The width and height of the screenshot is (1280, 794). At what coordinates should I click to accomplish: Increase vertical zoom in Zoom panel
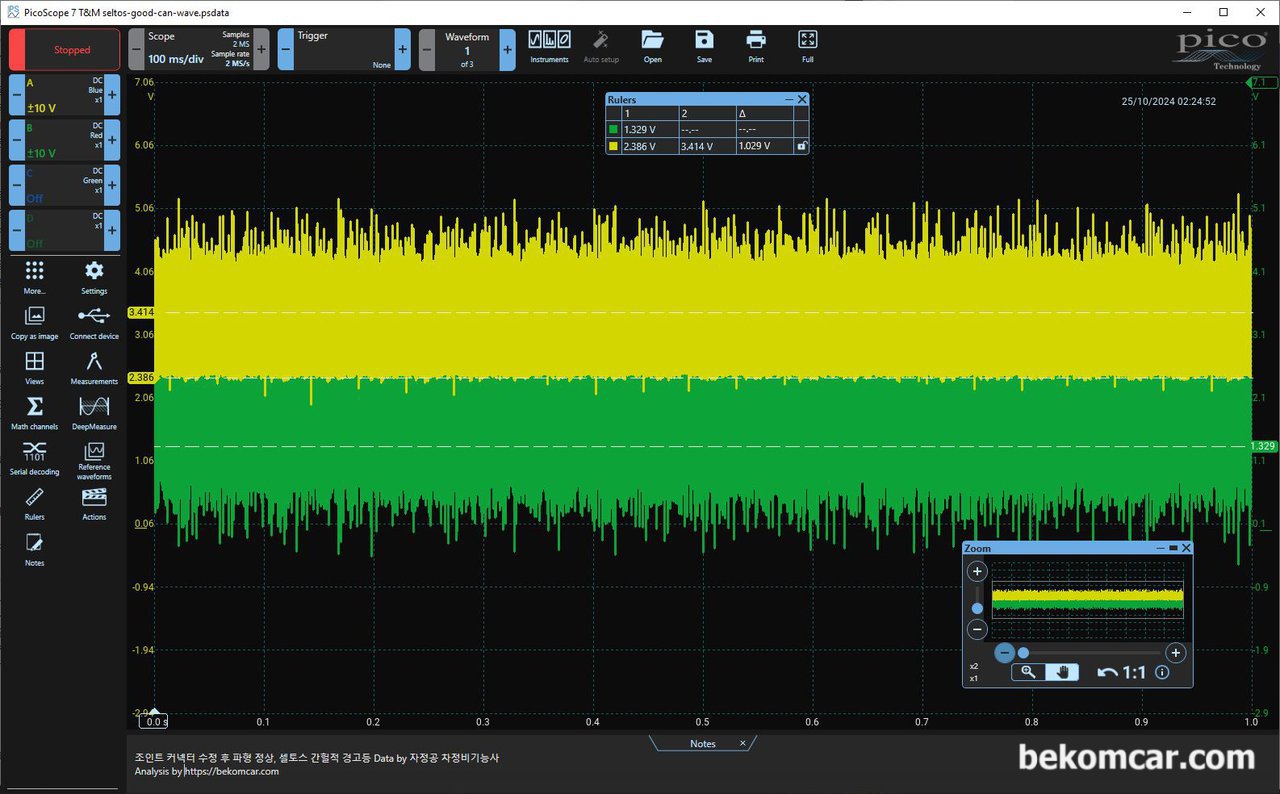pos(977,572)
